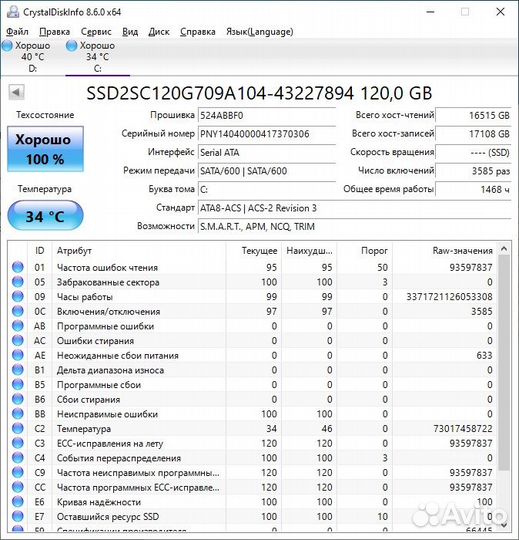Click the Текущее column header

254,250
